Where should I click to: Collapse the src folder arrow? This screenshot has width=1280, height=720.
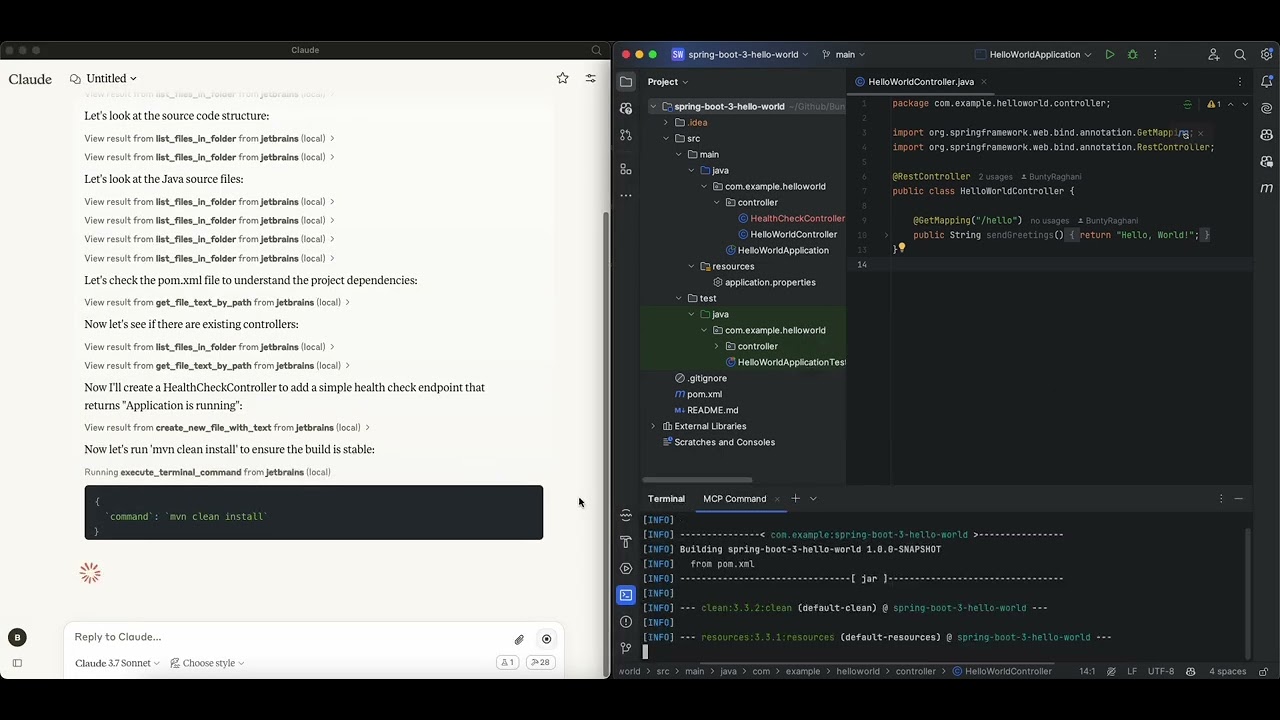(x=666, y=139)
